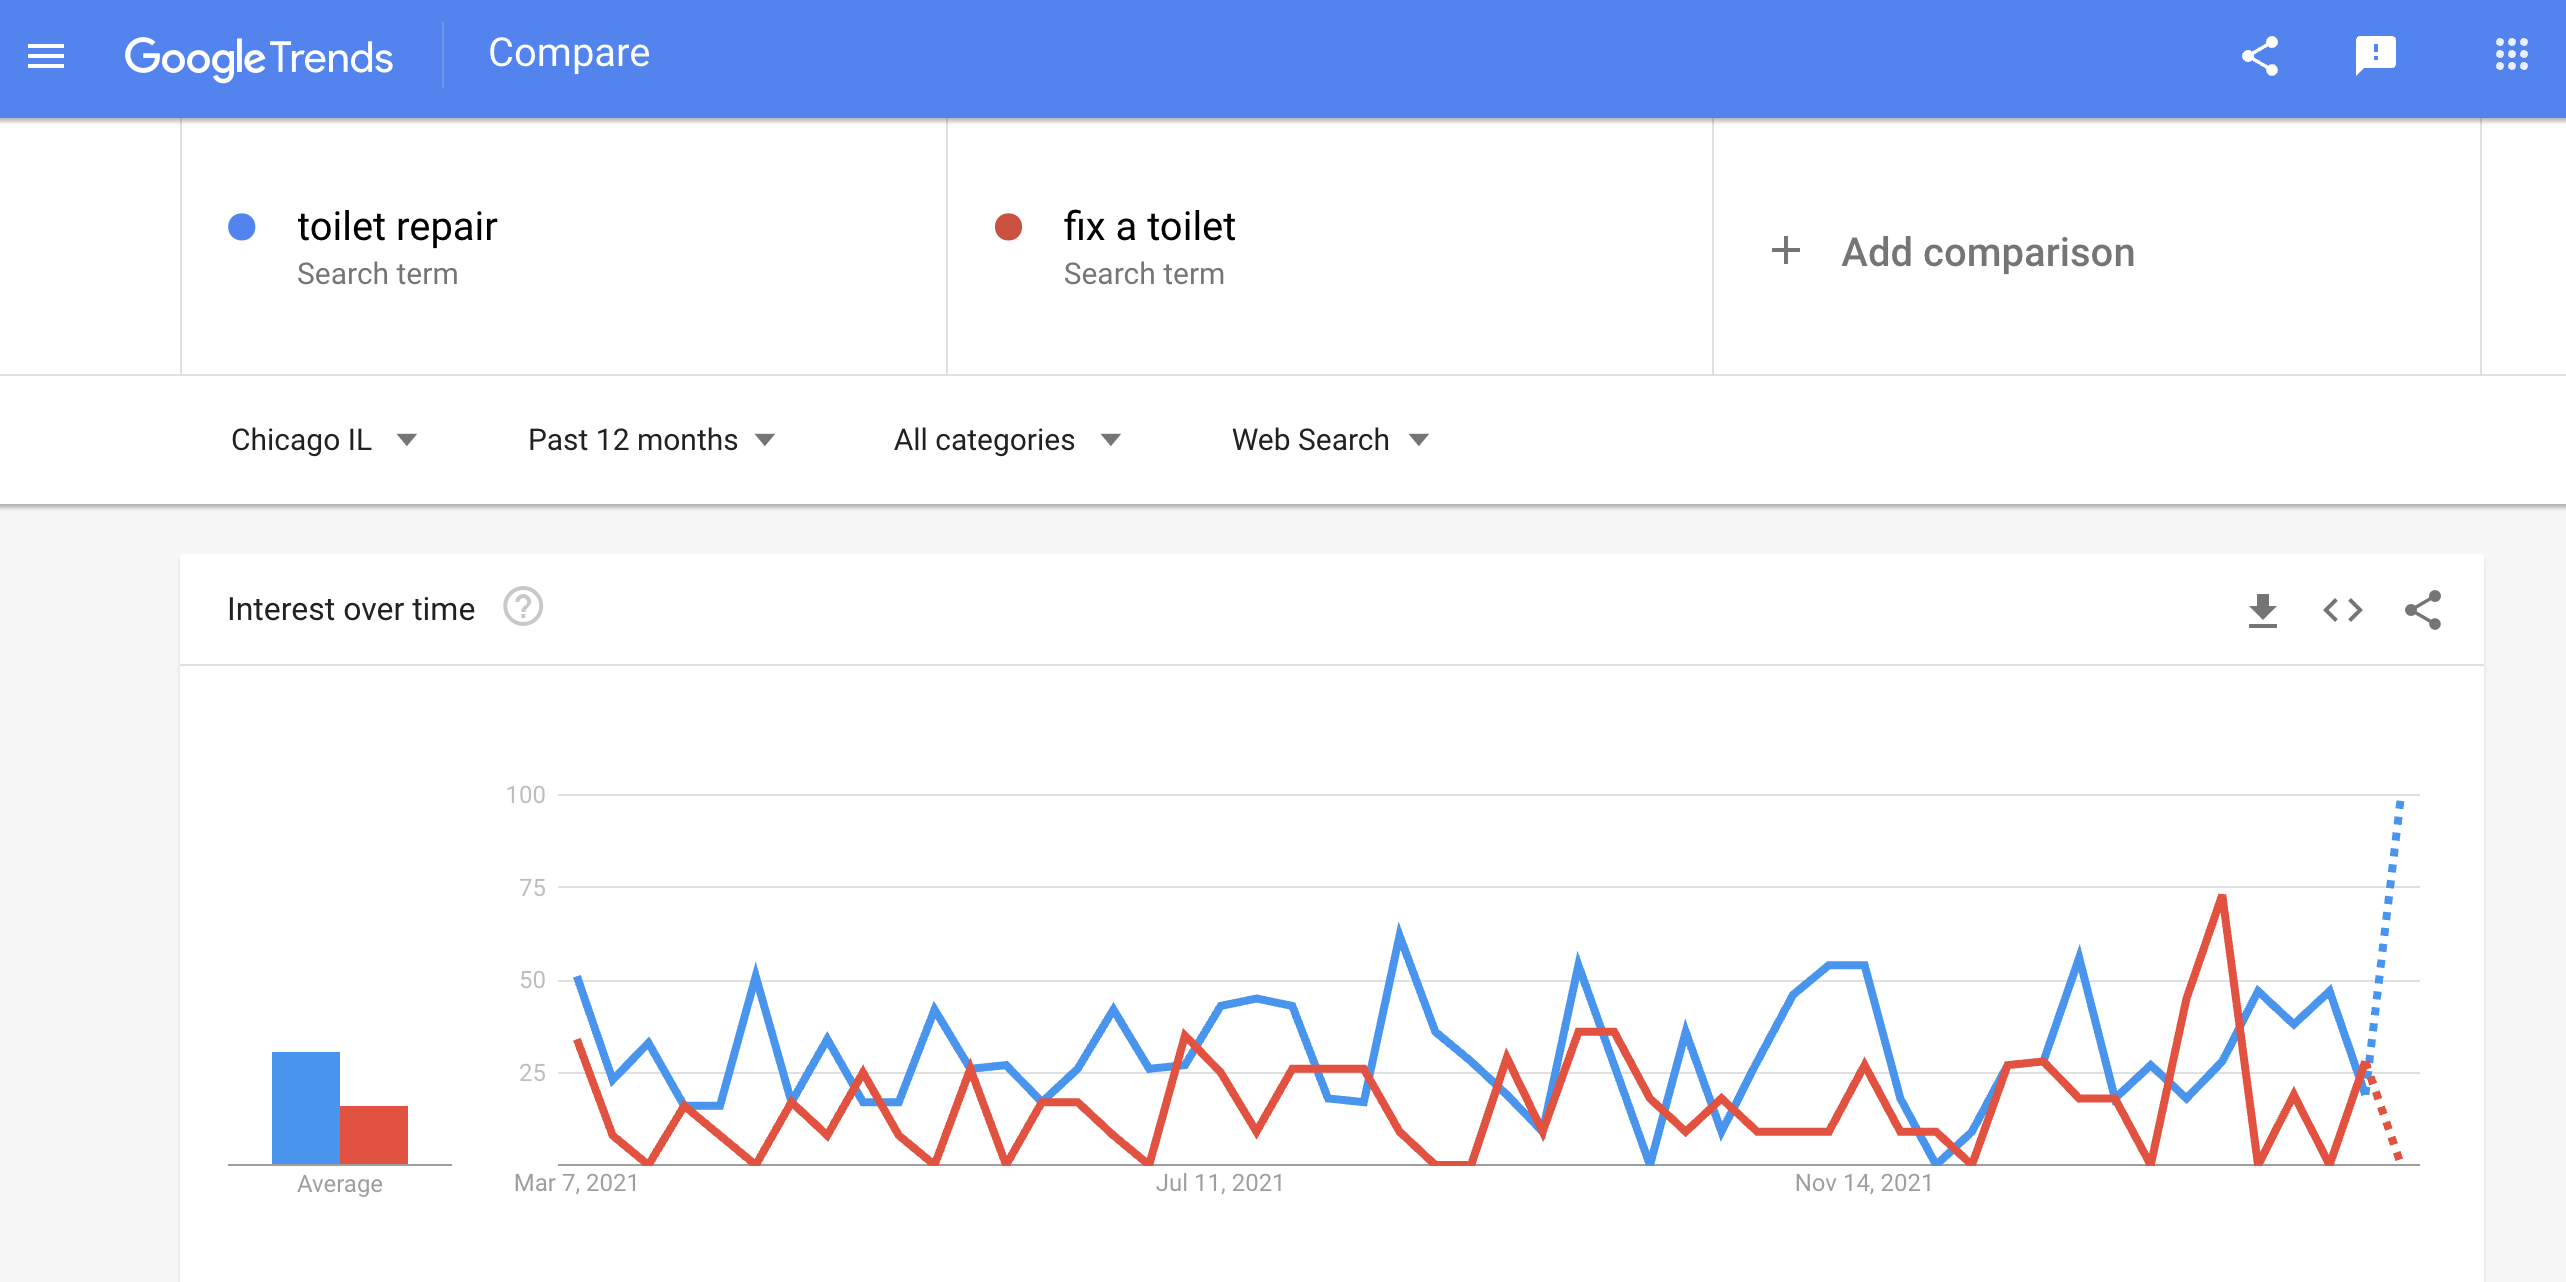Open the Past 12 months dropdown
This screenshot has height=1282, width=2566.
tap(652, 439)
